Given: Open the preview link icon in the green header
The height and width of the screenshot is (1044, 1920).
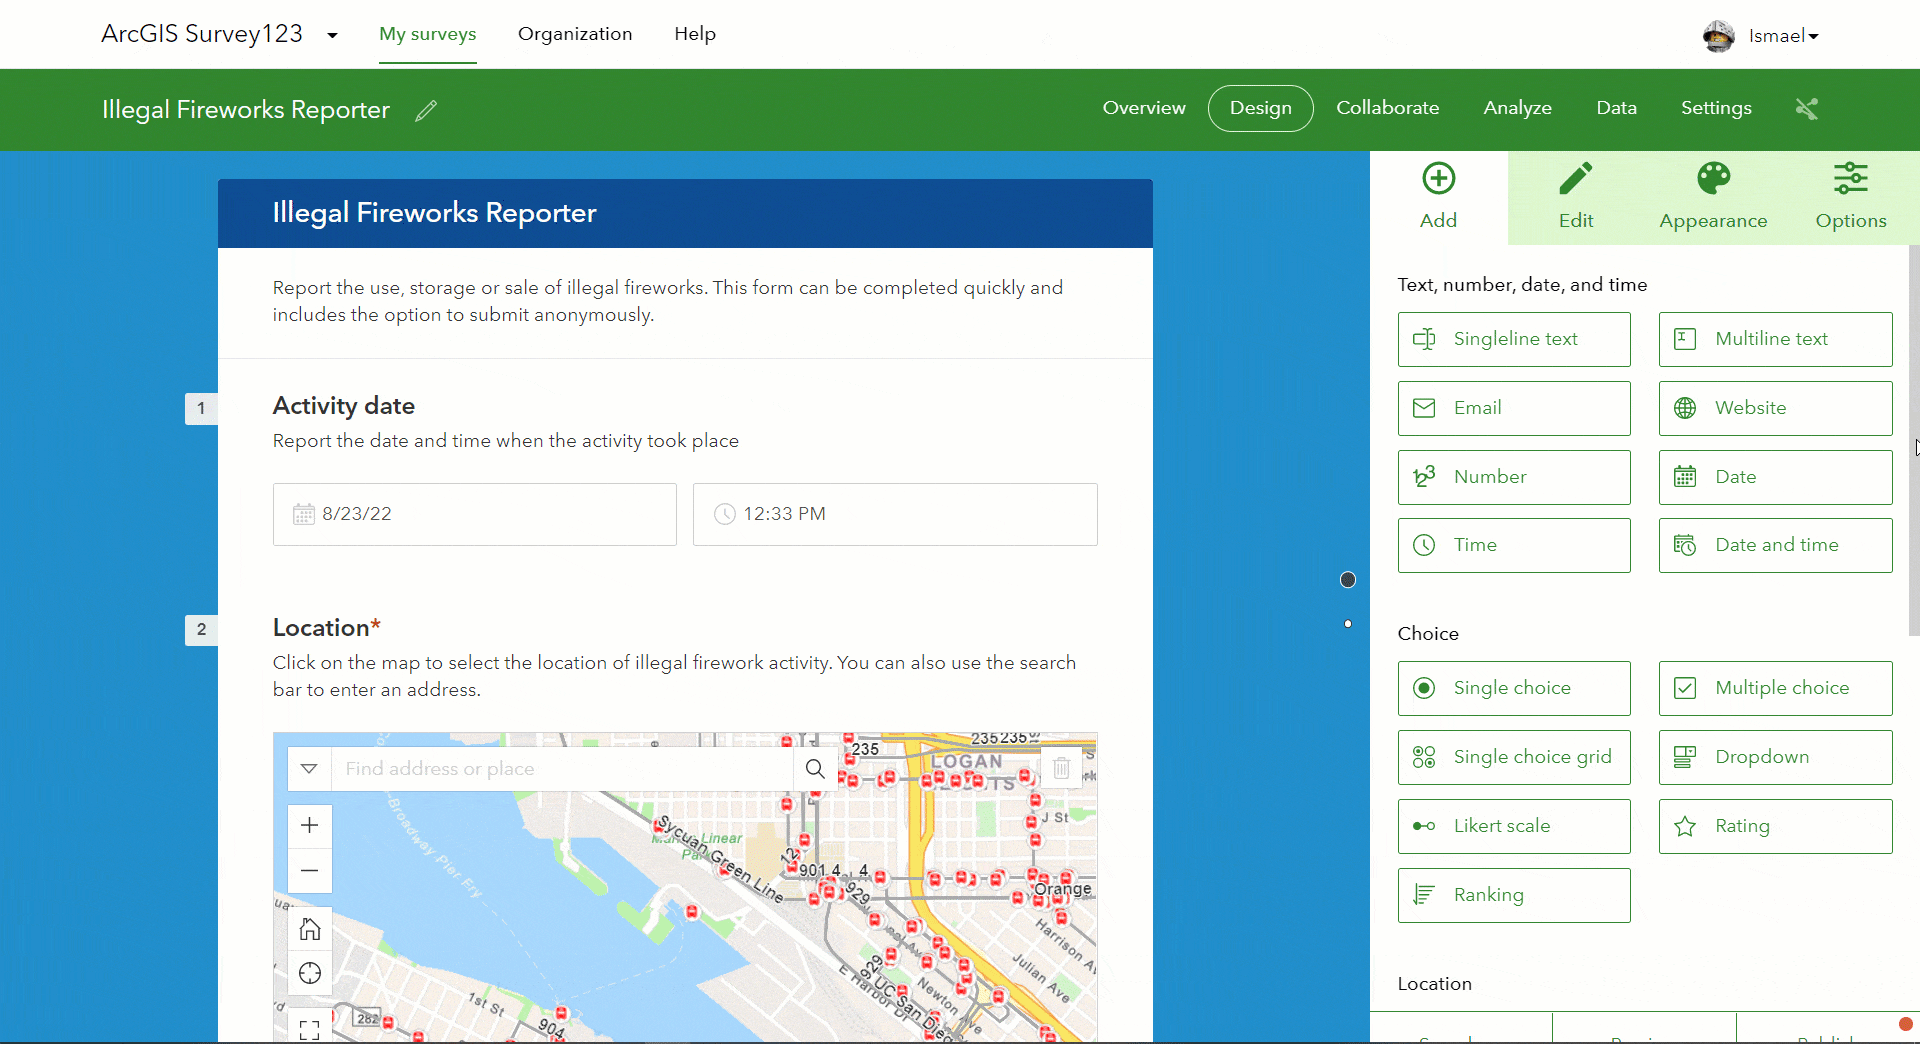Looking at the screenshot, I should click(1807, 108).
